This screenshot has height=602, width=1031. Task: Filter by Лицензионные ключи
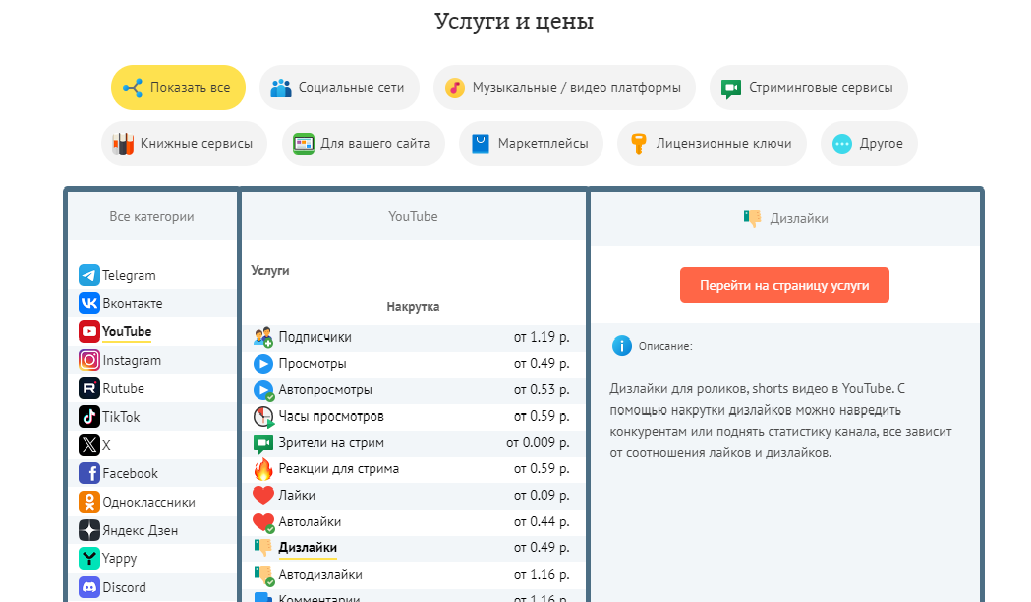(712, 143)
